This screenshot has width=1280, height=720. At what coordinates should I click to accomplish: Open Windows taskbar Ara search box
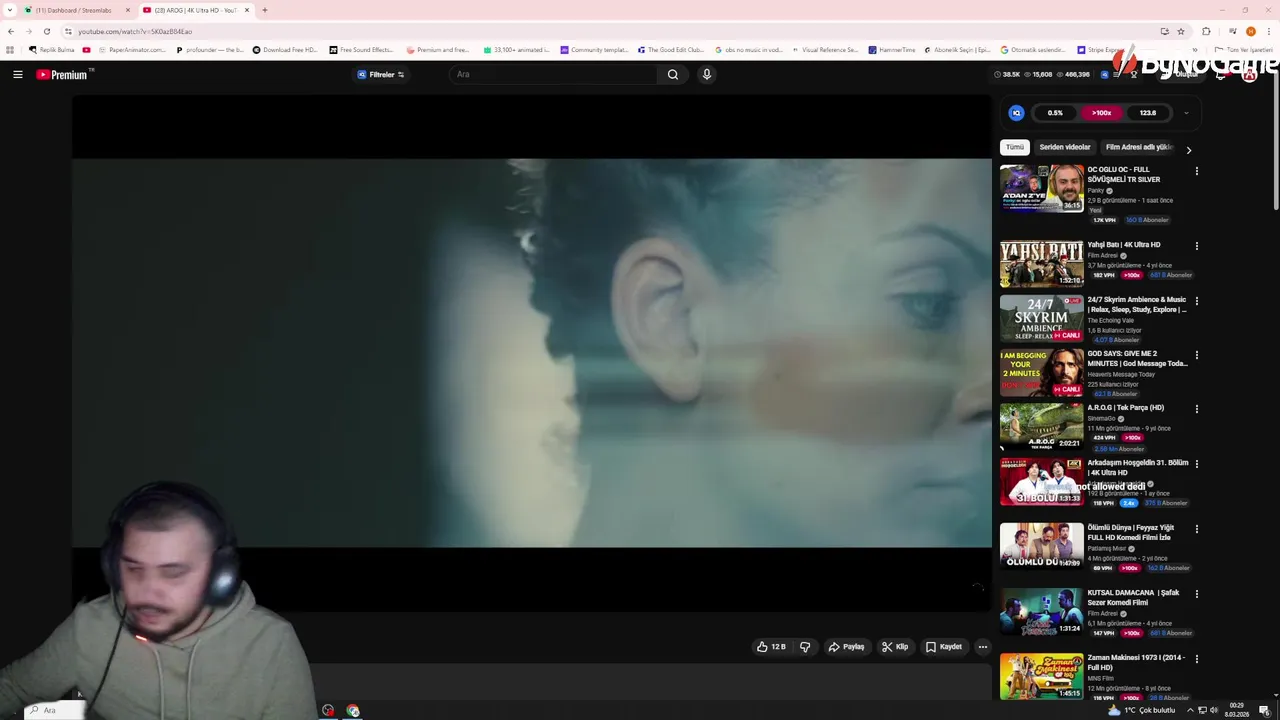pyautogui.click(x=55, y=710)
